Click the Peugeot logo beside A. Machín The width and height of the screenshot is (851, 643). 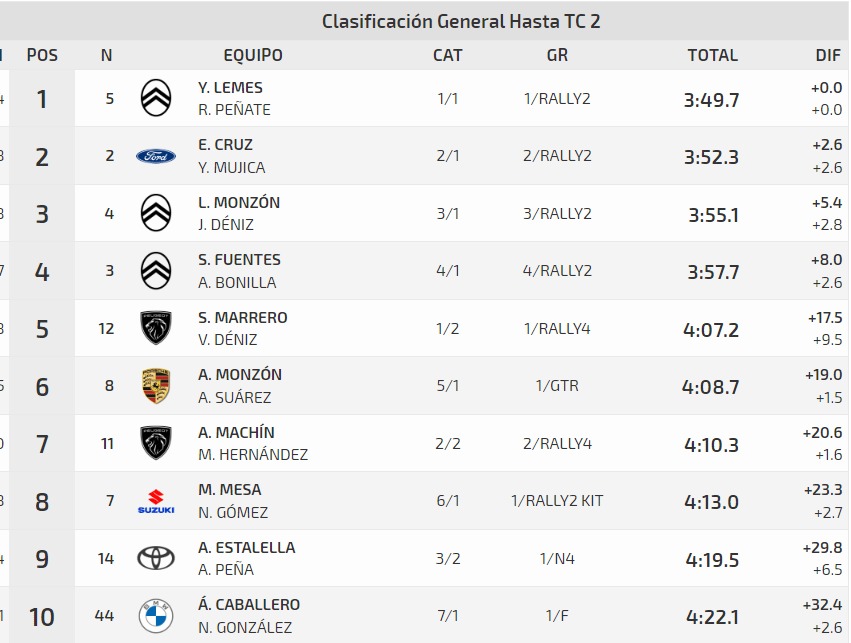155,443
